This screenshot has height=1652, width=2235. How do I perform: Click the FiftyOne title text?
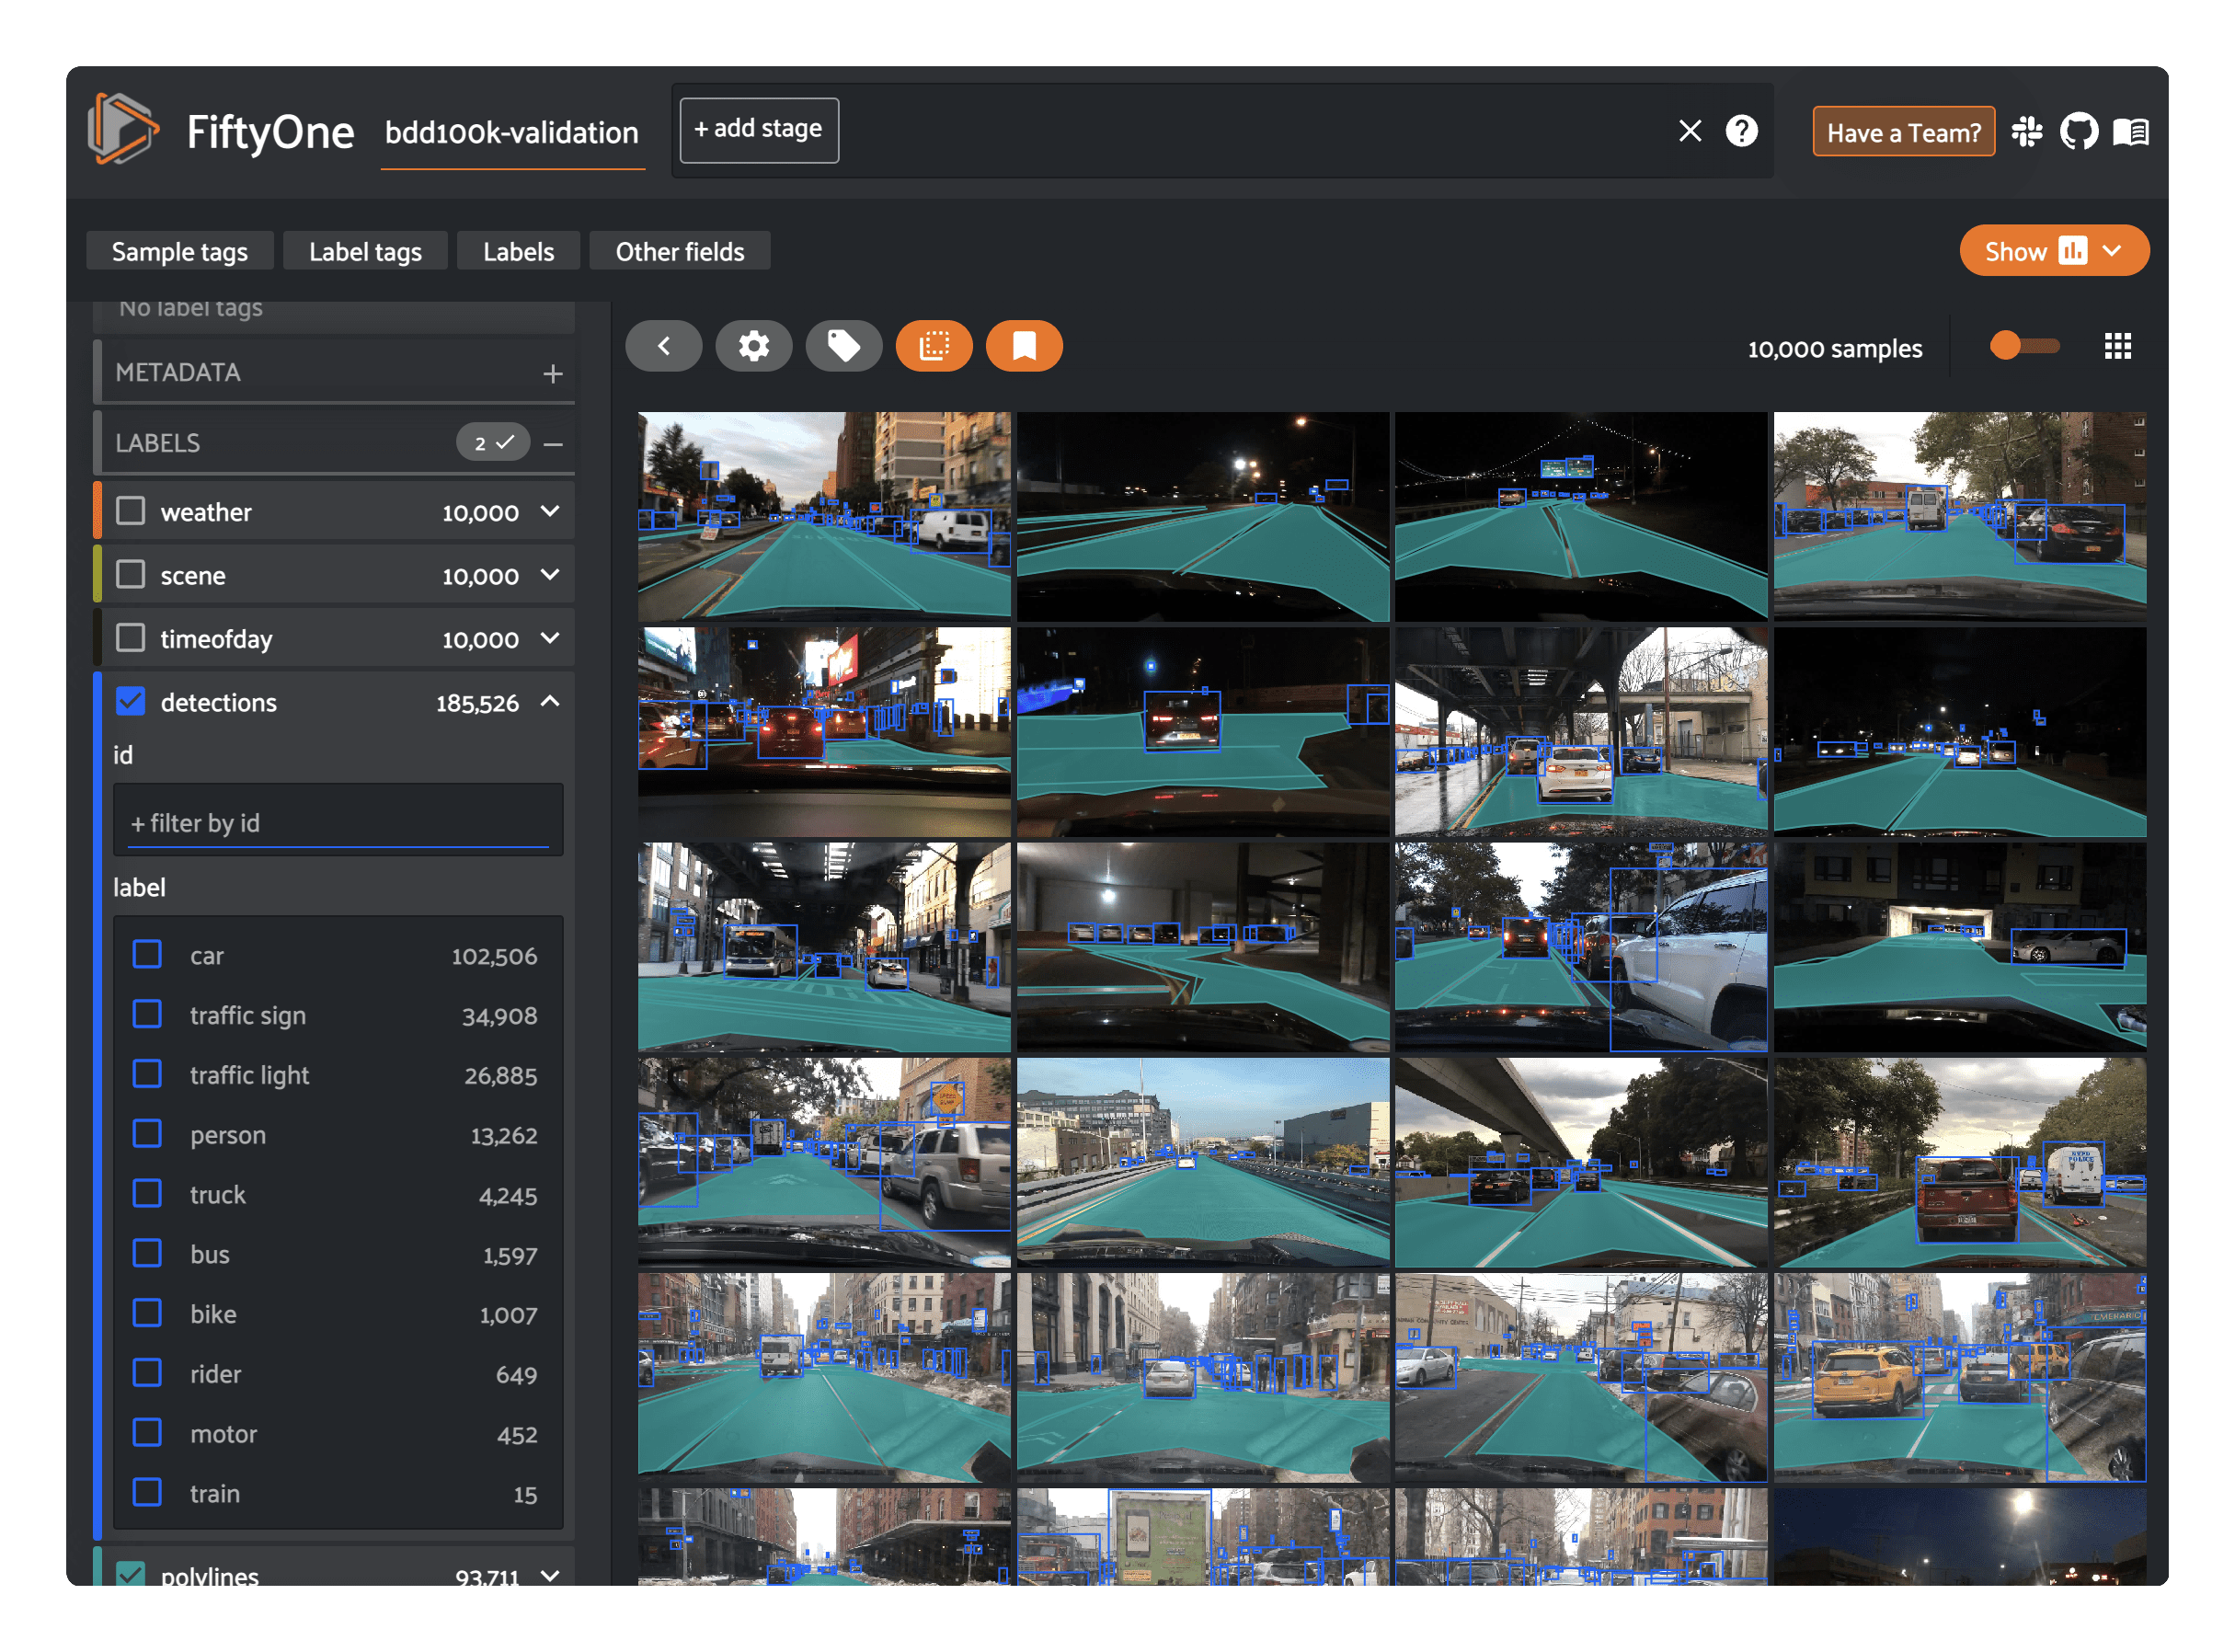pos(270,132)
